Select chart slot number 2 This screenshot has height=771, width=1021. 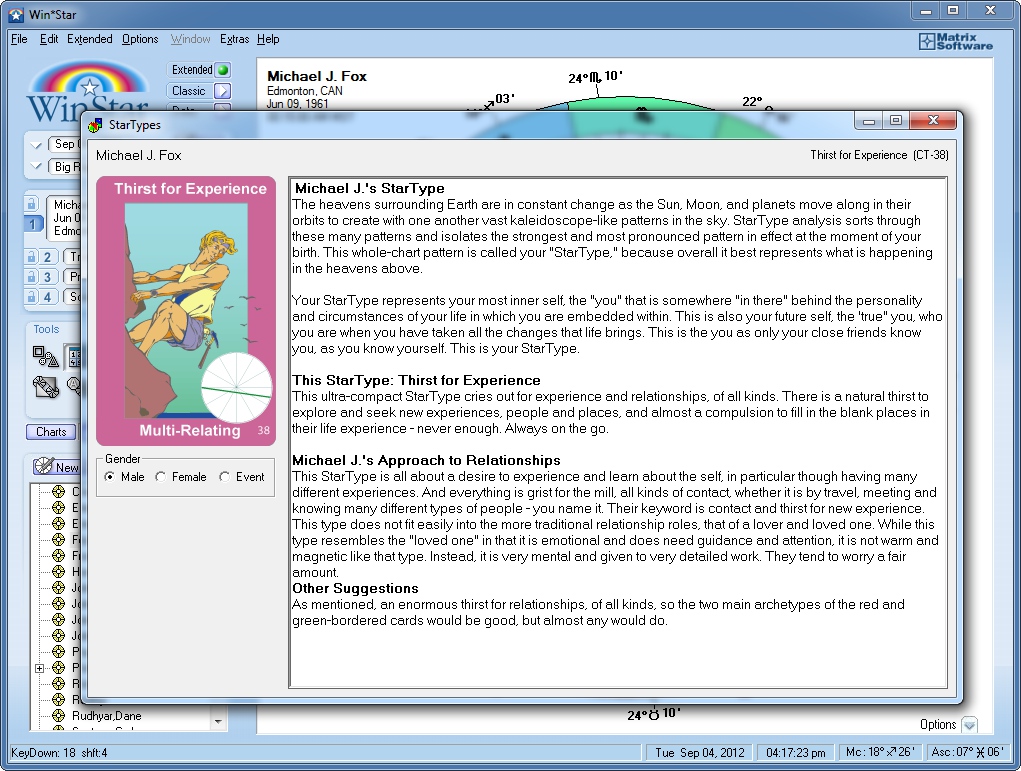[48, 257]
